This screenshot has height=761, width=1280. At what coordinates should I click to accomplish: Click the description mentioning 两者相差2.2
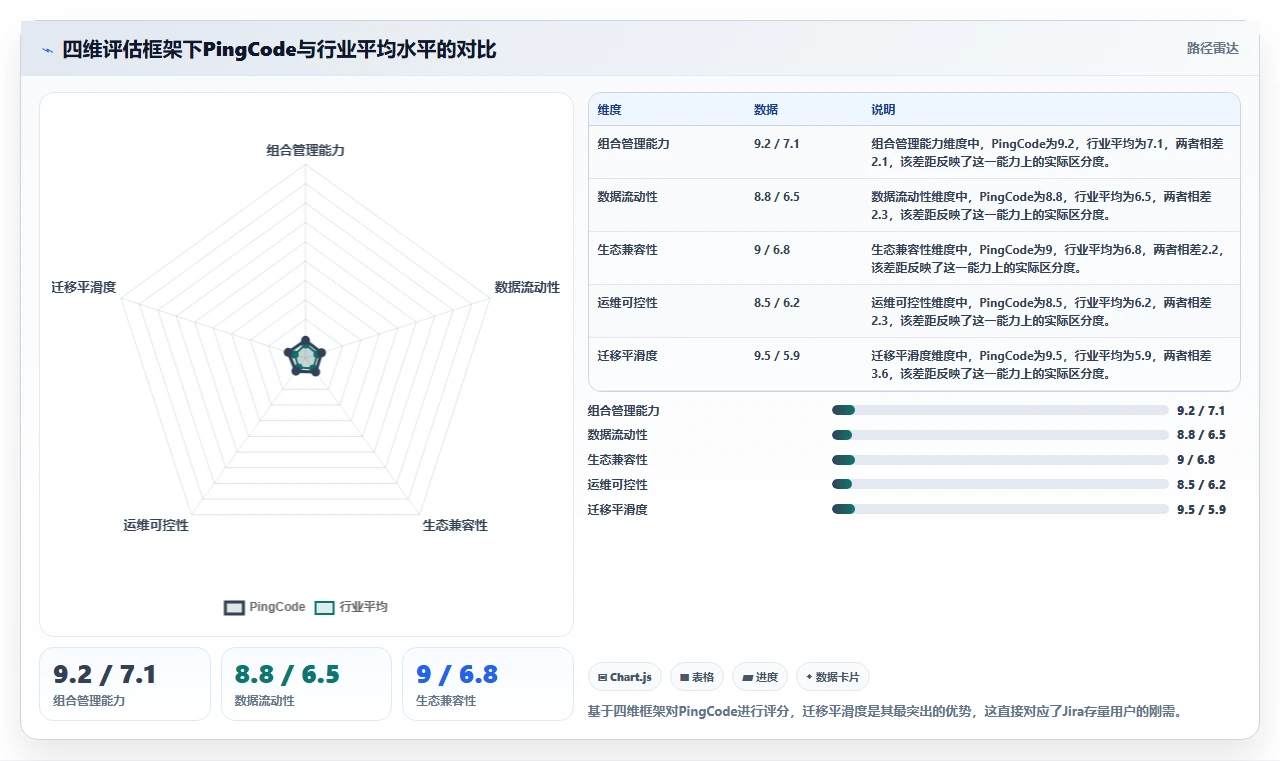[x=1047, y=258]
